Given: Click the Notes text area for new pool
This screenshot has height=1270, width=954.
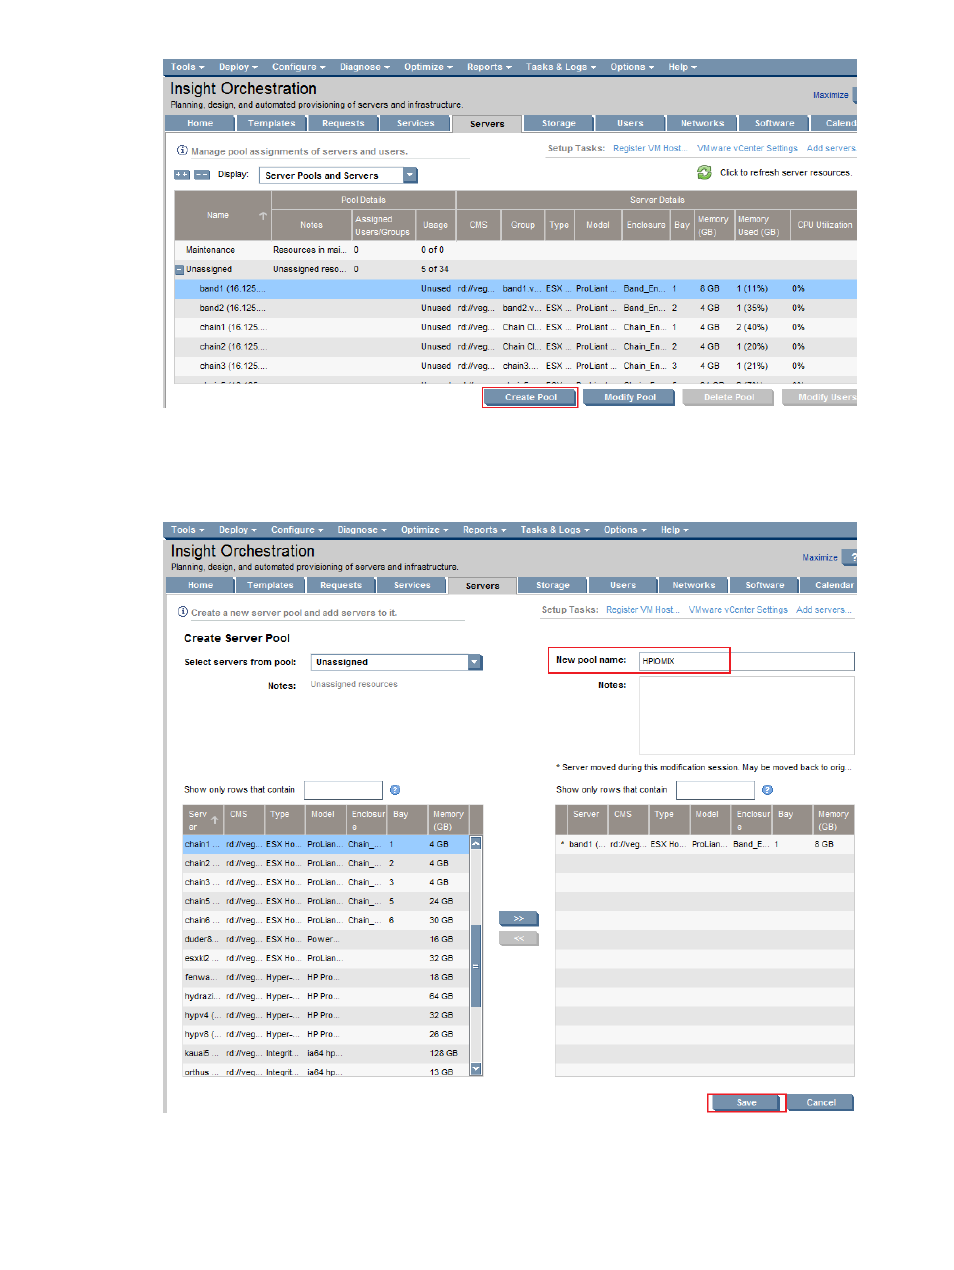Looking at the screenshot, I should 747,715.
